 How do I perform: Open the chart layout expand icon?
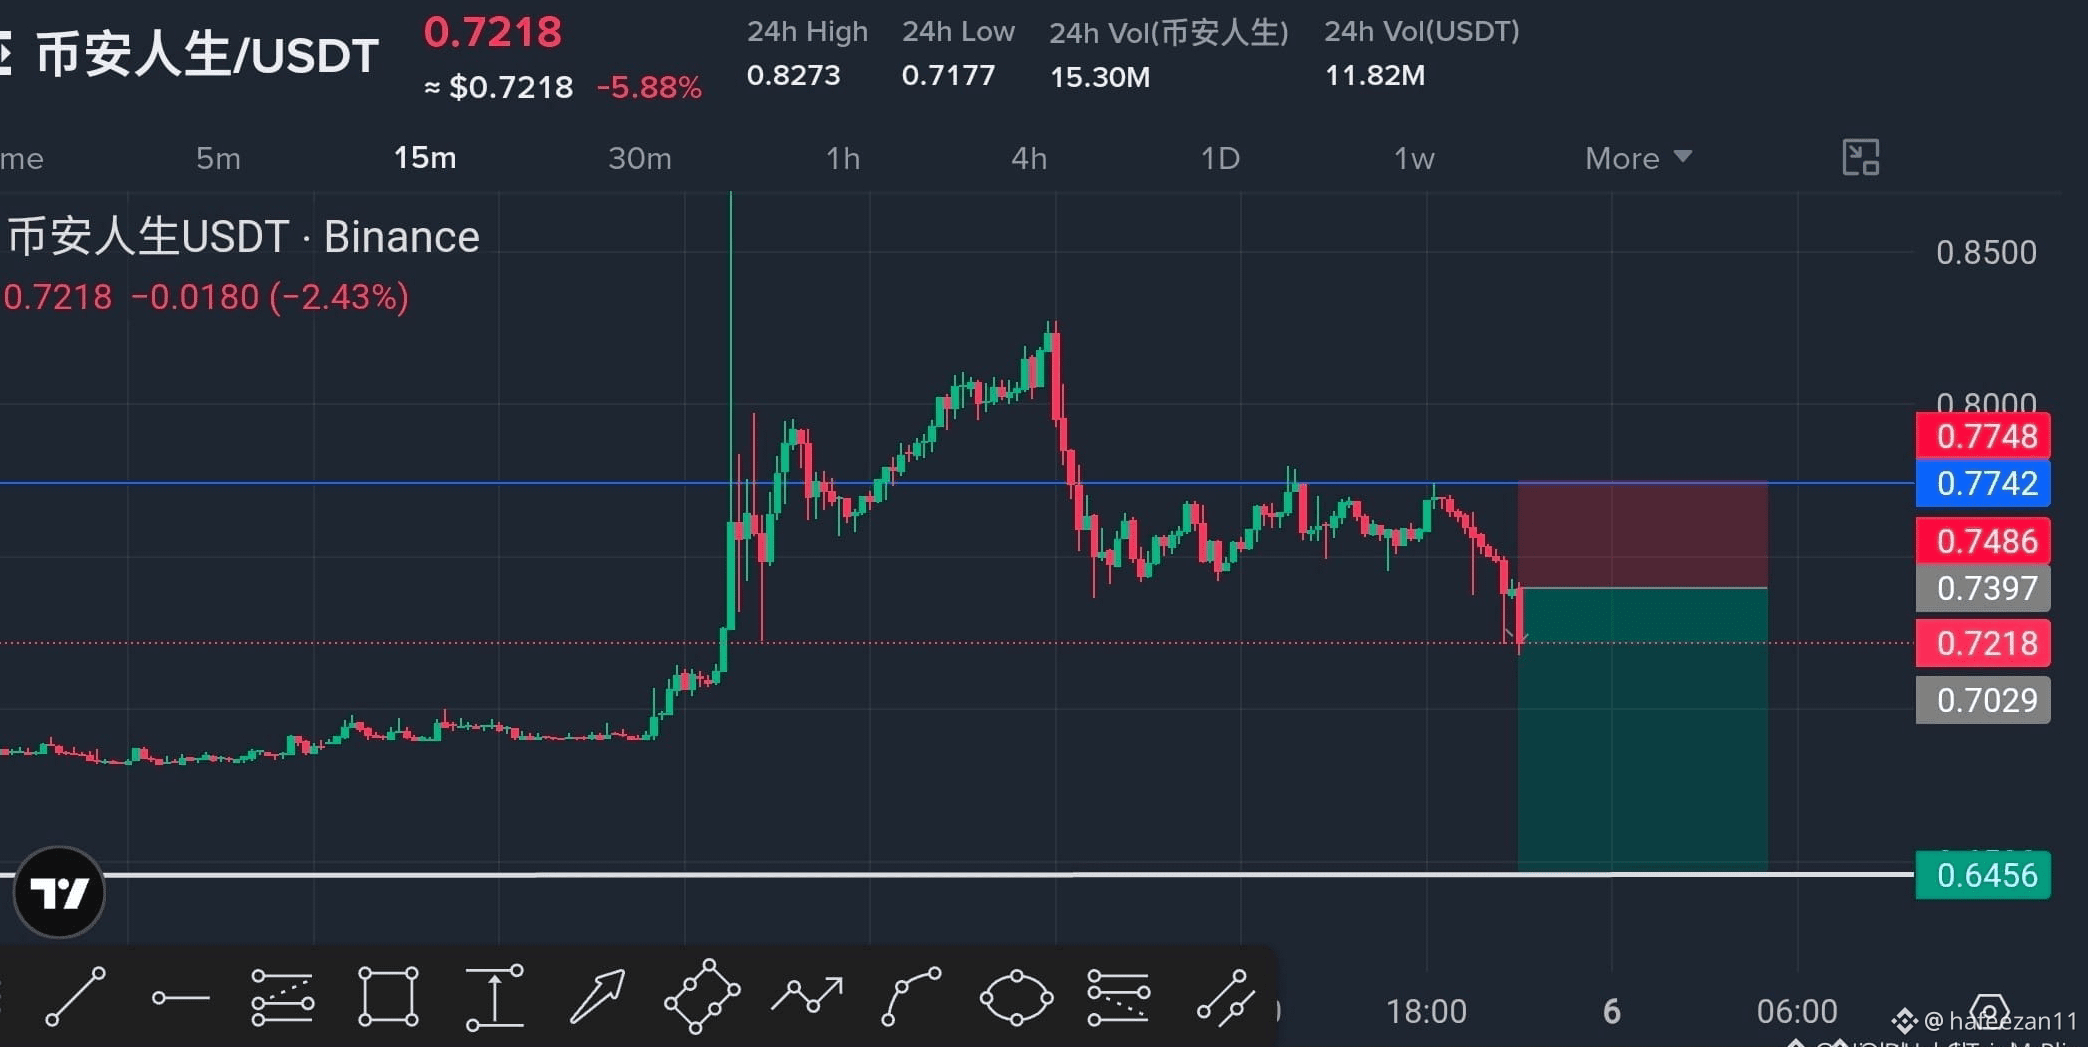(1860, 157)
